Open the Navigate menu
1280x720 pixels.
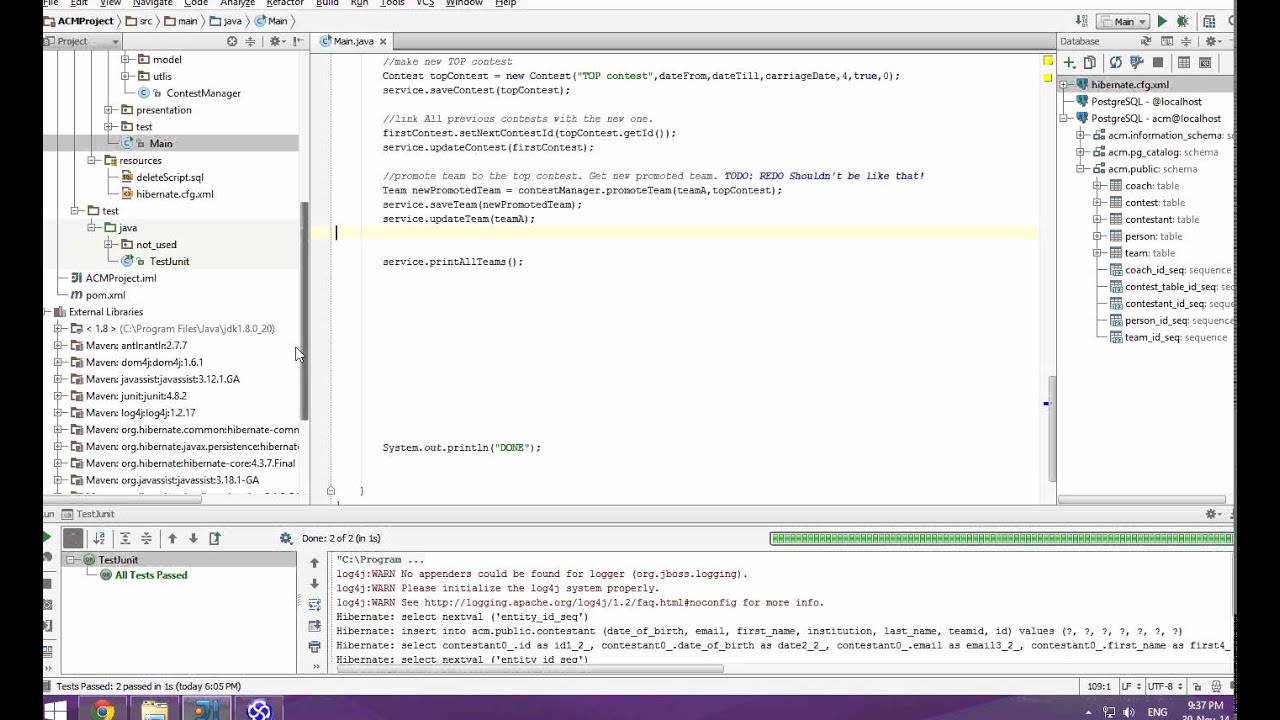coord(152,3)
